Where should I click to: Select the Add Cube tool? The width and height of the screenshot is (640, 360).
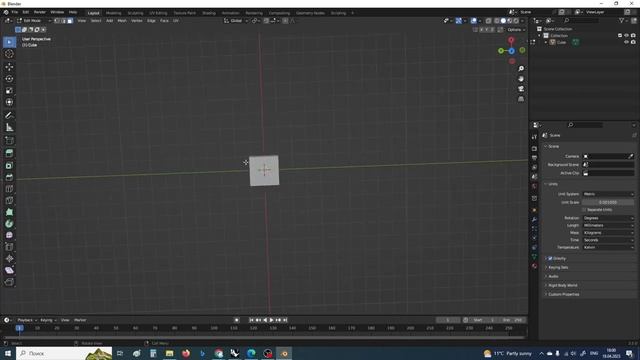[9, 141]
